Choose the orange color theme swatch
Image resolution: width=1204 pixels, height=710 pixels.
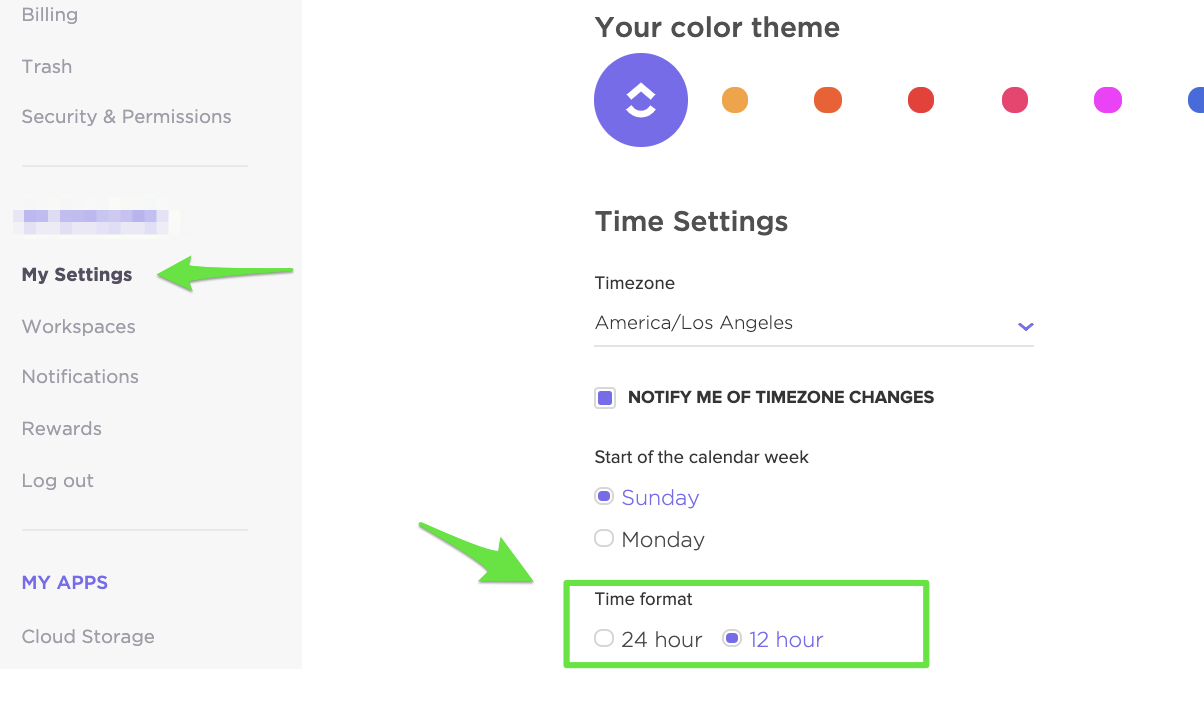(x=828, y=100)
